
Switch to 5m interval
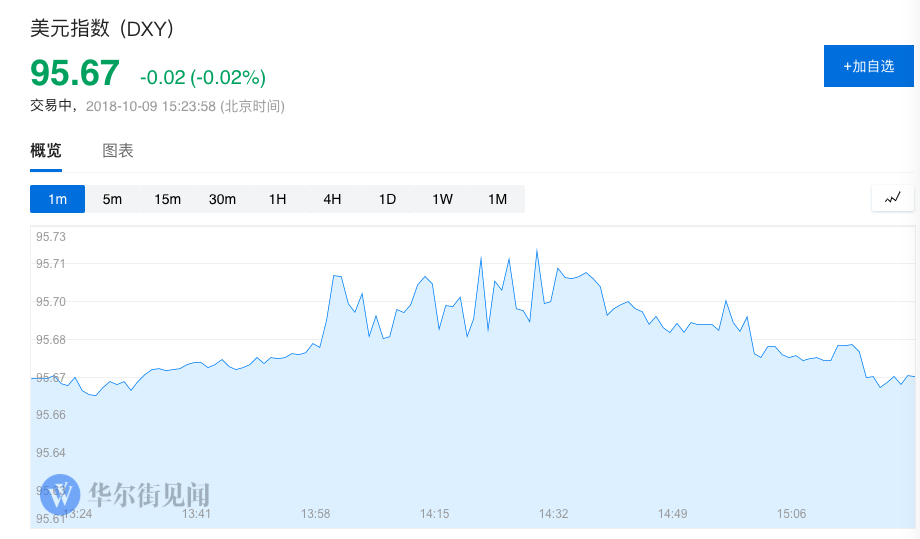(x=112, y=199)
